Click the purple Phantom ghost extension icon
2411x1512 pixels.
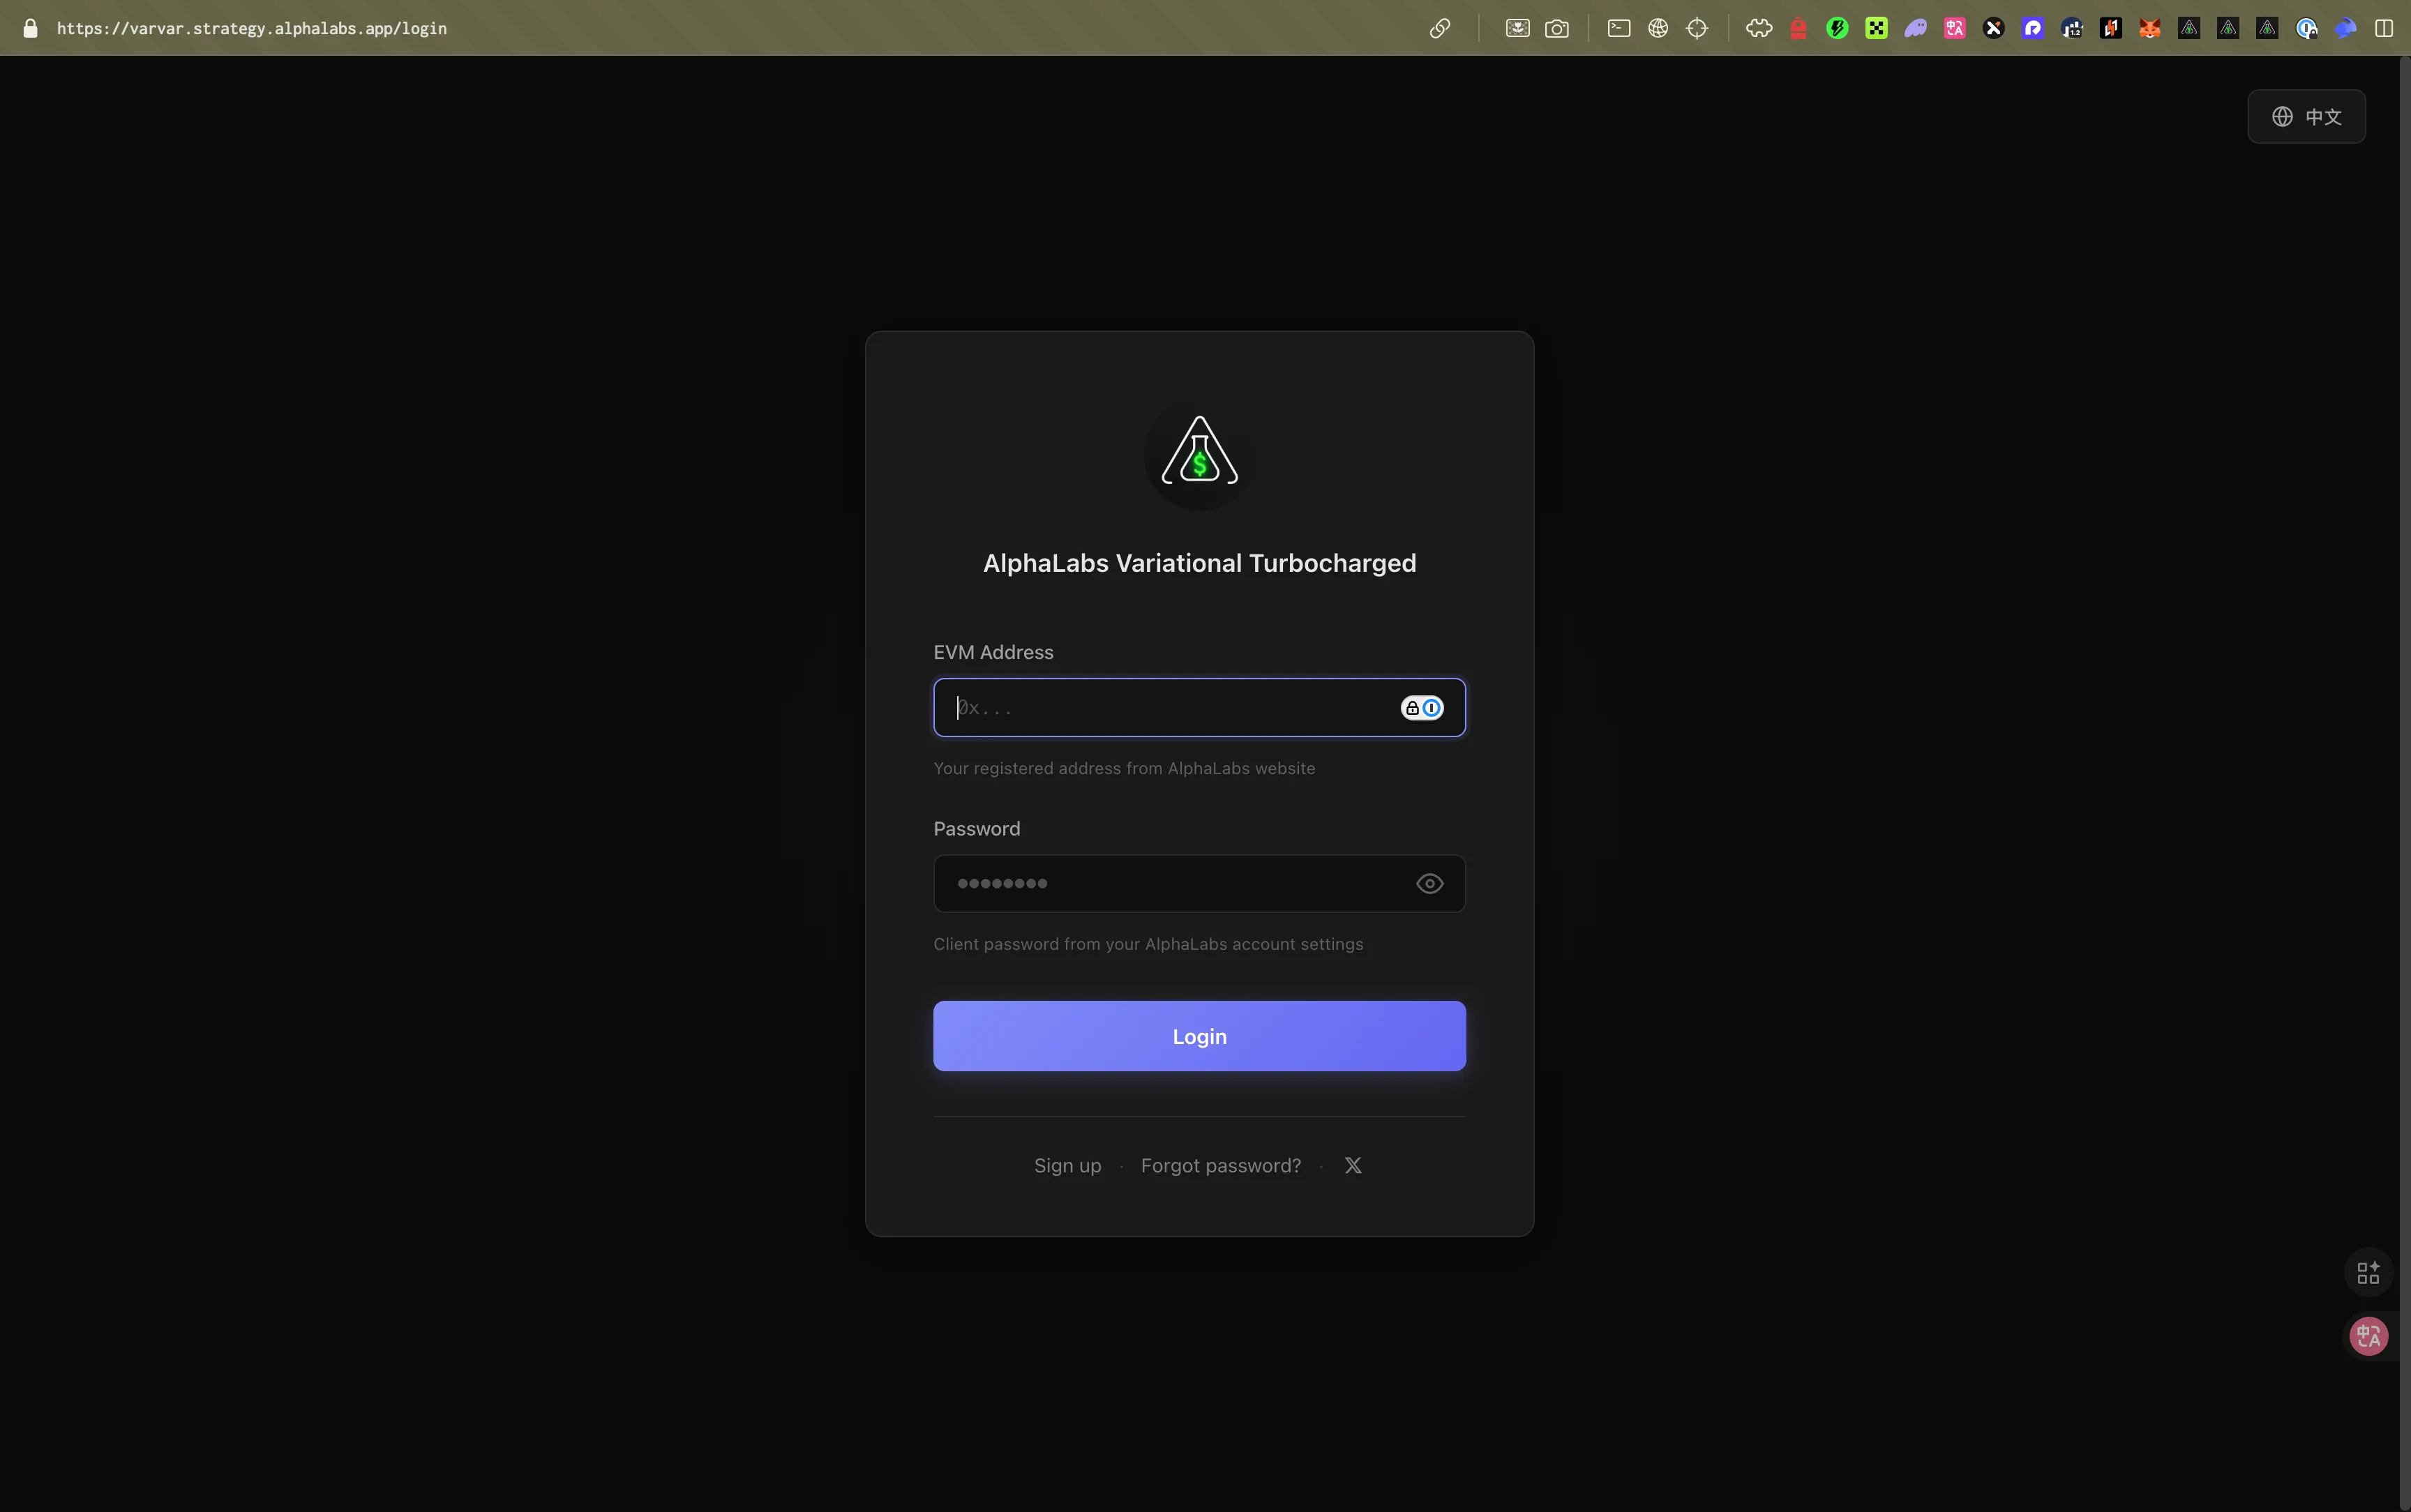[1915, 28]
